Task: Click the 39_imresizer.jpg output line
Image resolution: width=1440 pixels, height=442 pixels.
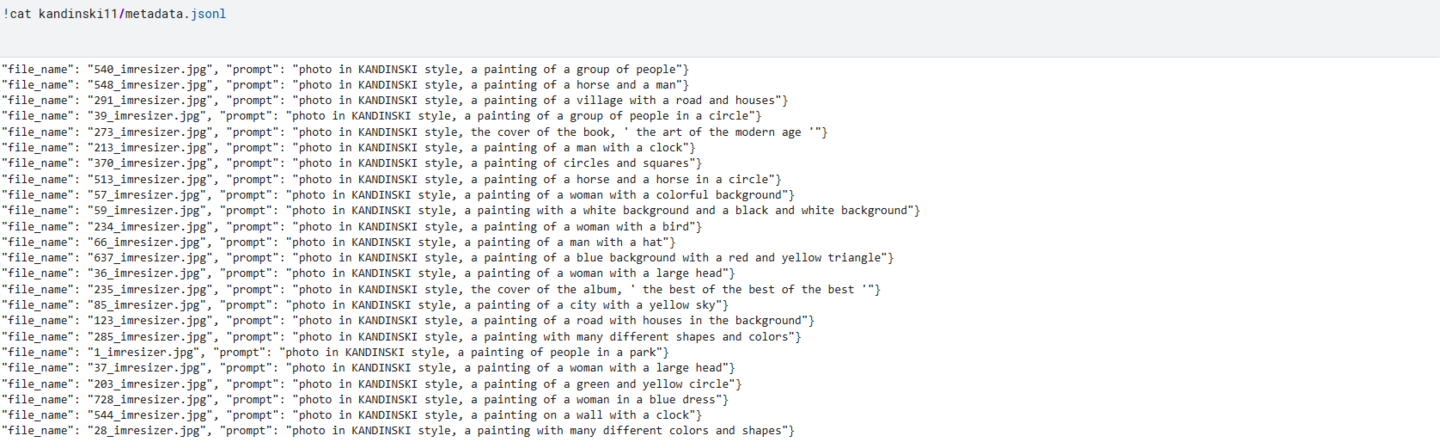Action: point(380,116)
